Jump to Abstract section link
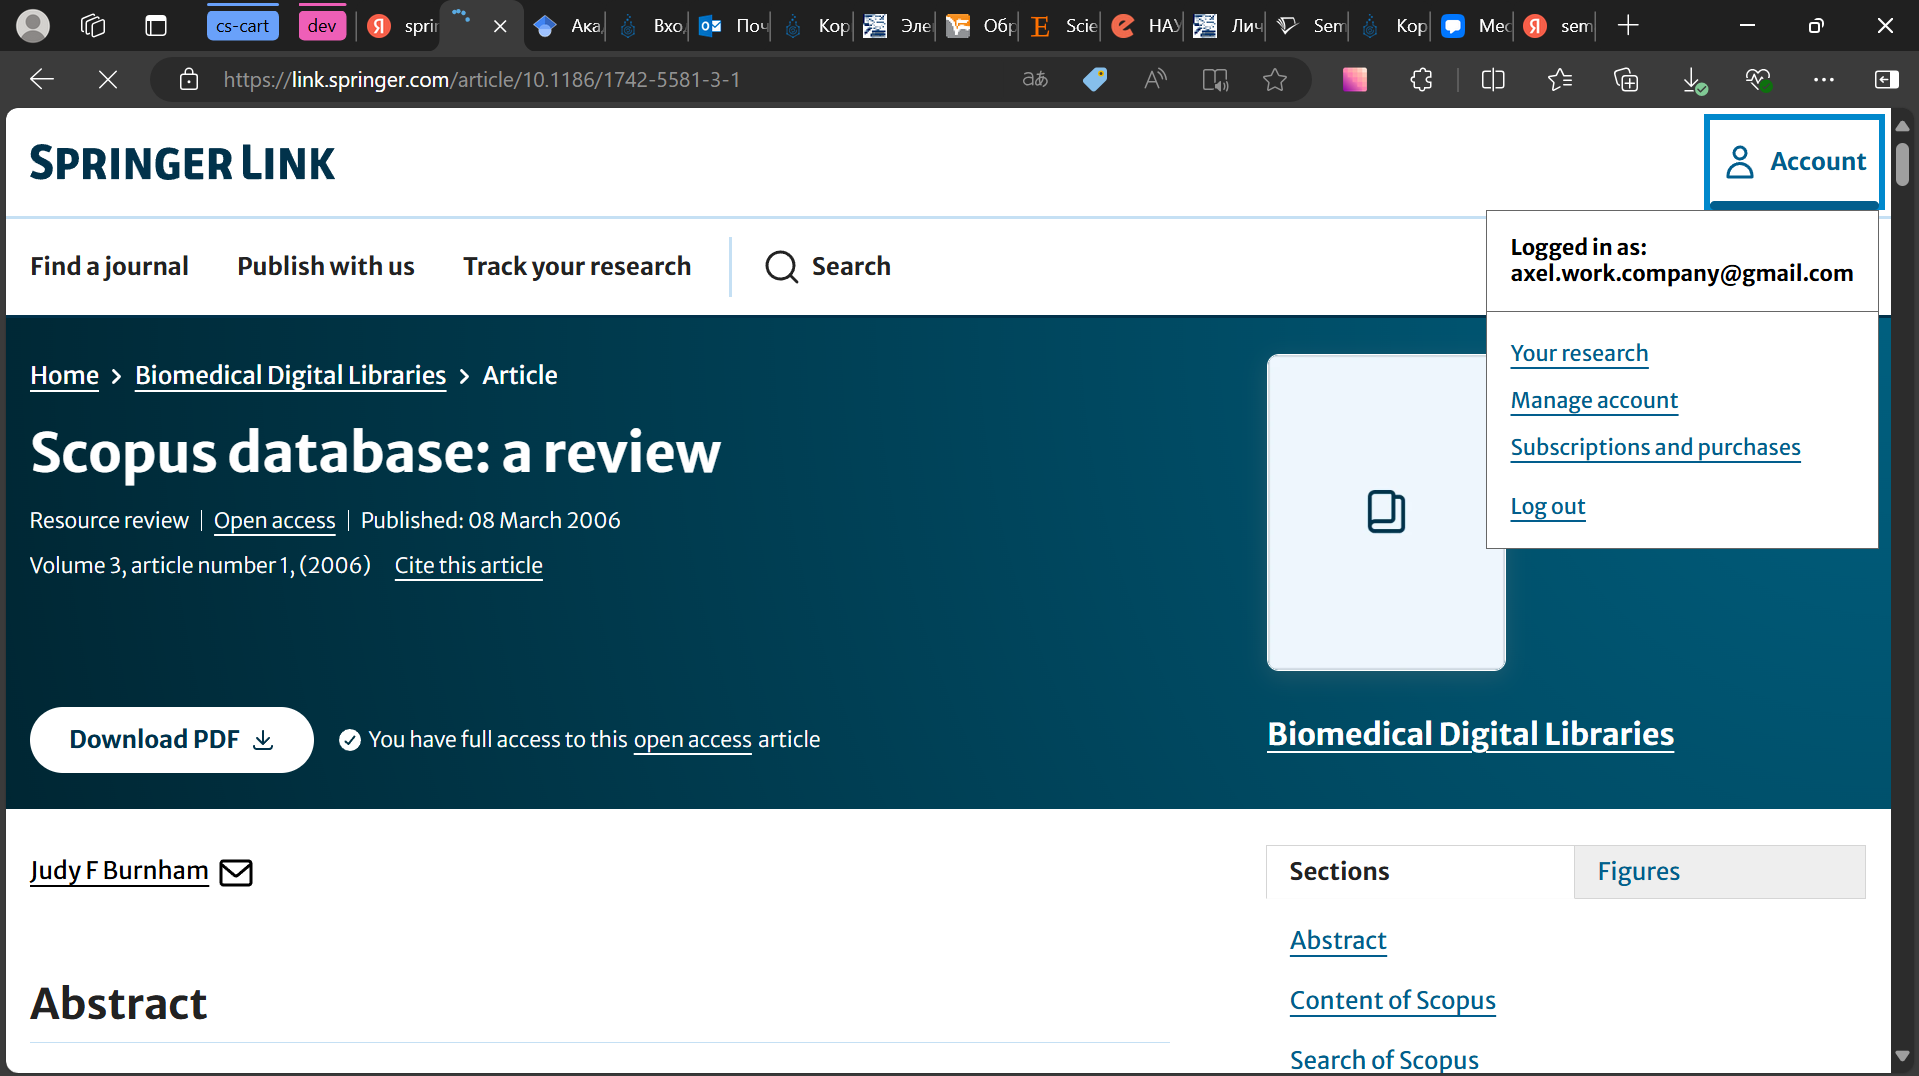 [x=1338, y=940]
